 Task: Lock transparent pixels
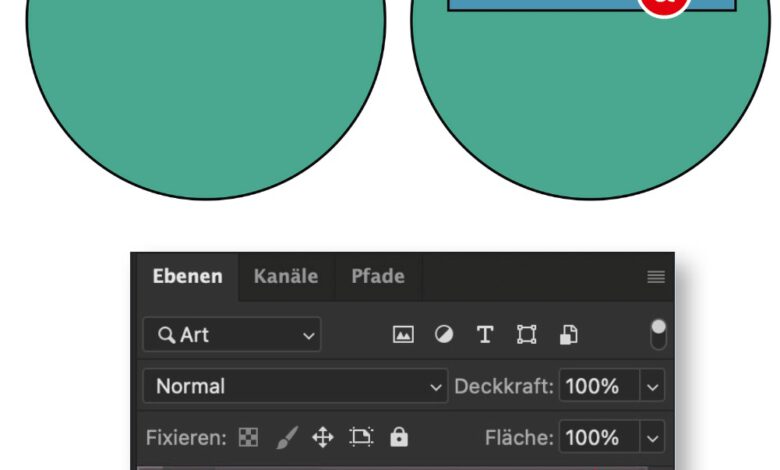(248, 438)
